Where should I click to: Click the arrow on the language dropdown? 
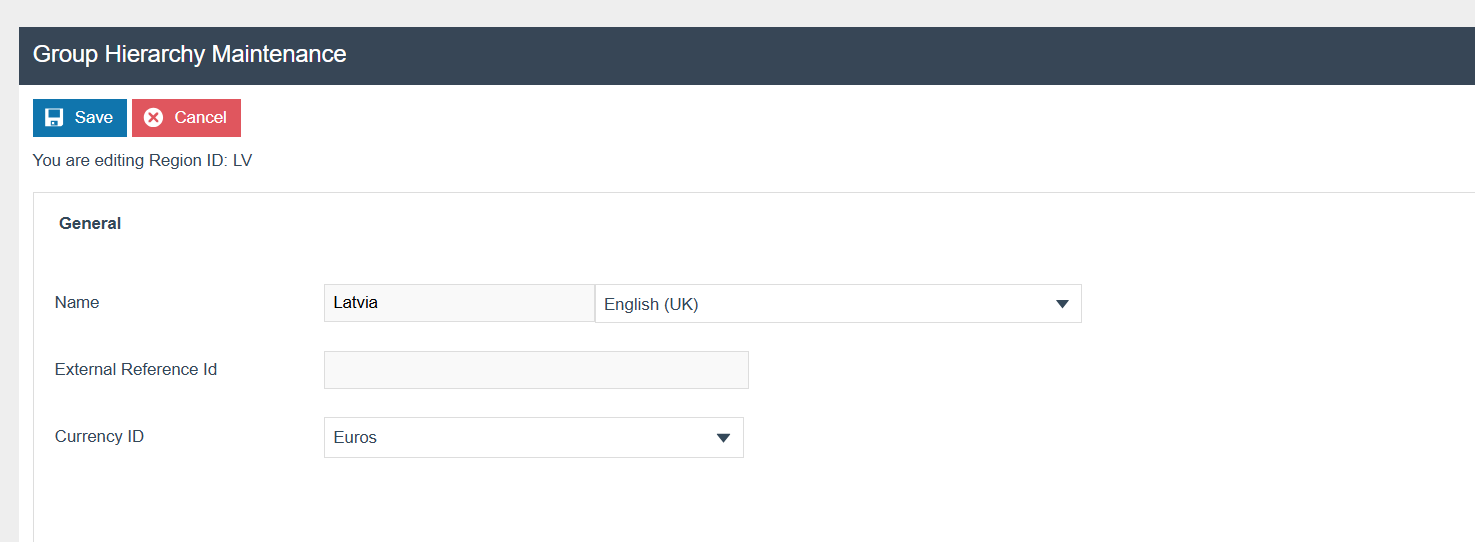1062,304
